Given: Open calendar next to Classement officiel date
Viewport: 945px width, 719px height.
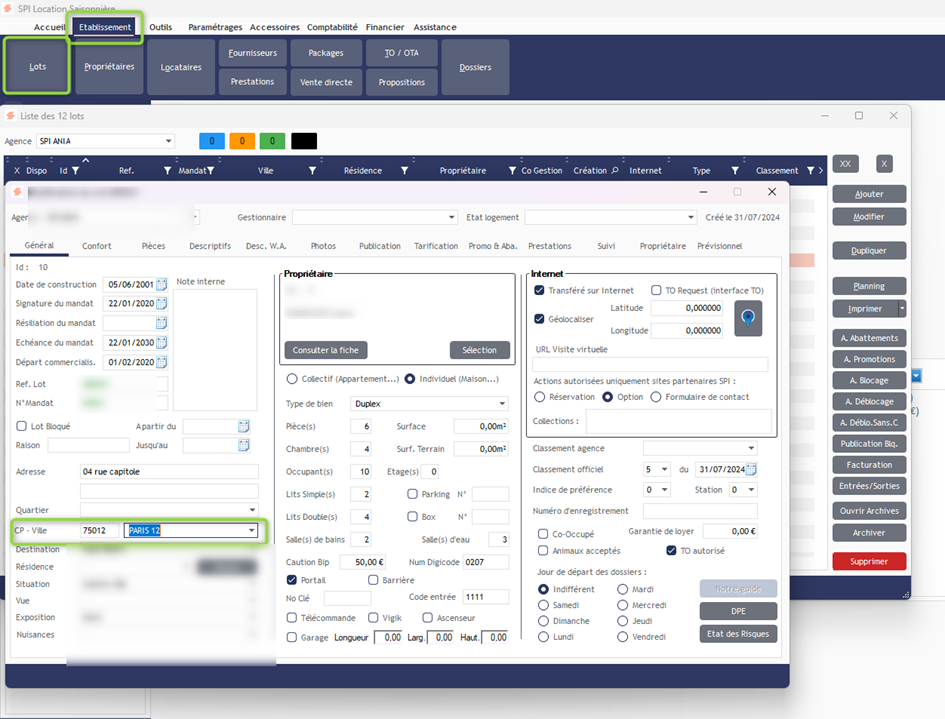Looking at the screenshot, I should (751, 469).
